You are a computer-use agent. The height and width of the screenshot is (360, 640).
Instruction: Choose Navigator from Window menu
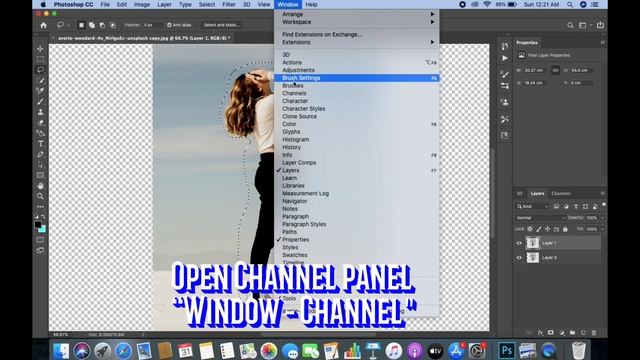click(x=357, y=201)
